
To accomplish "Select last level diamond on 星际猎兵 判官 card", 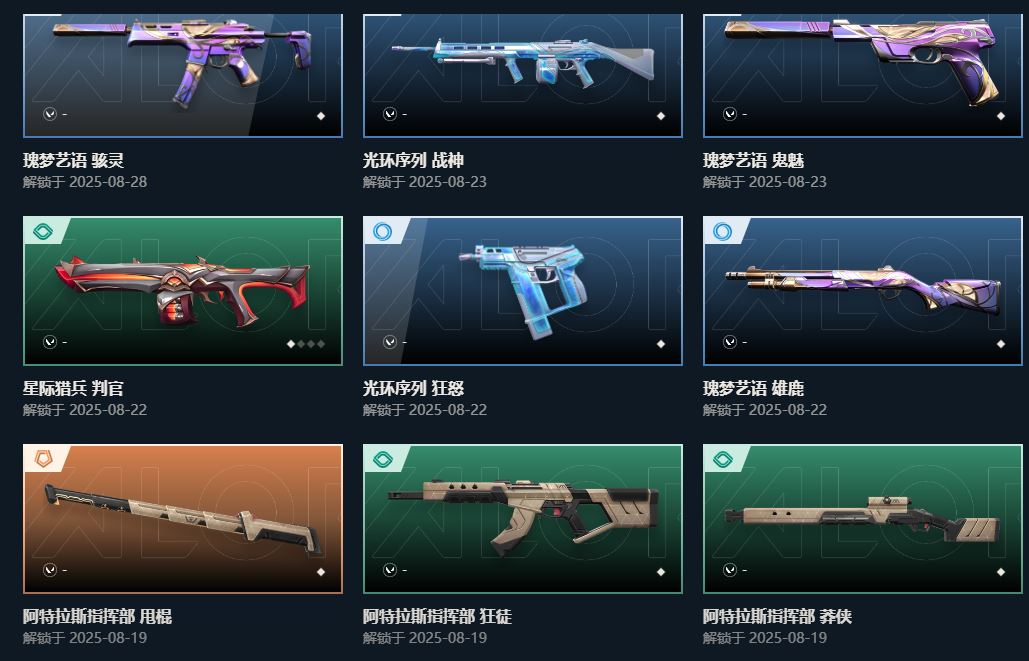I will point(321,343).
